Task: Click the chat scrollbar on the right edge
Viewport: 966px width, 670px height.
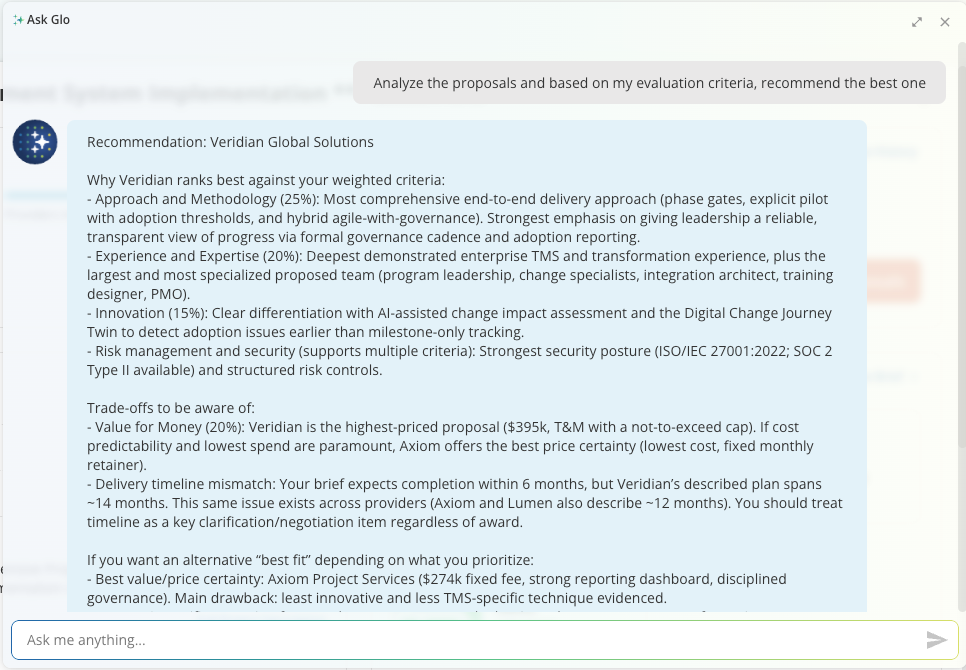Action: 959,300
